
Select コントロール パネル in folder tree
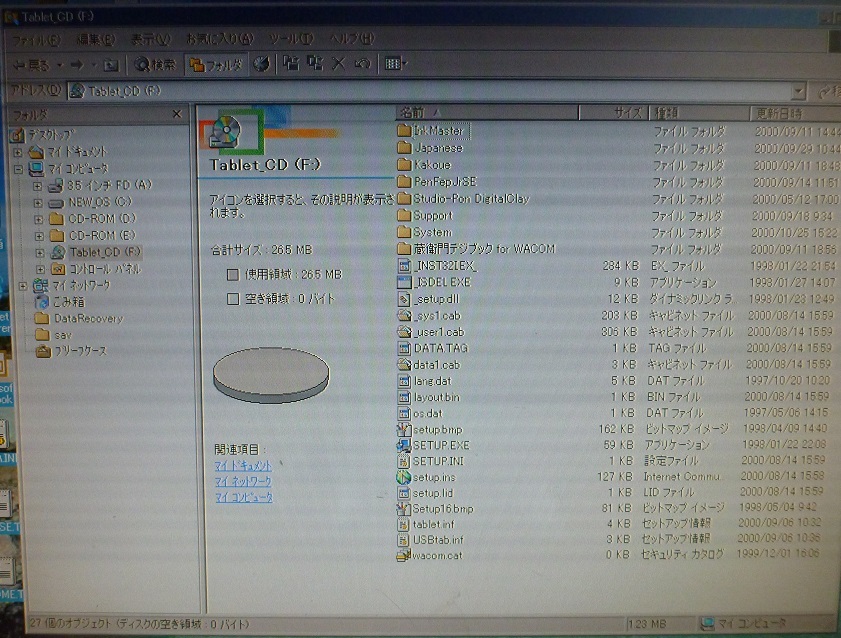pos(105,269)
